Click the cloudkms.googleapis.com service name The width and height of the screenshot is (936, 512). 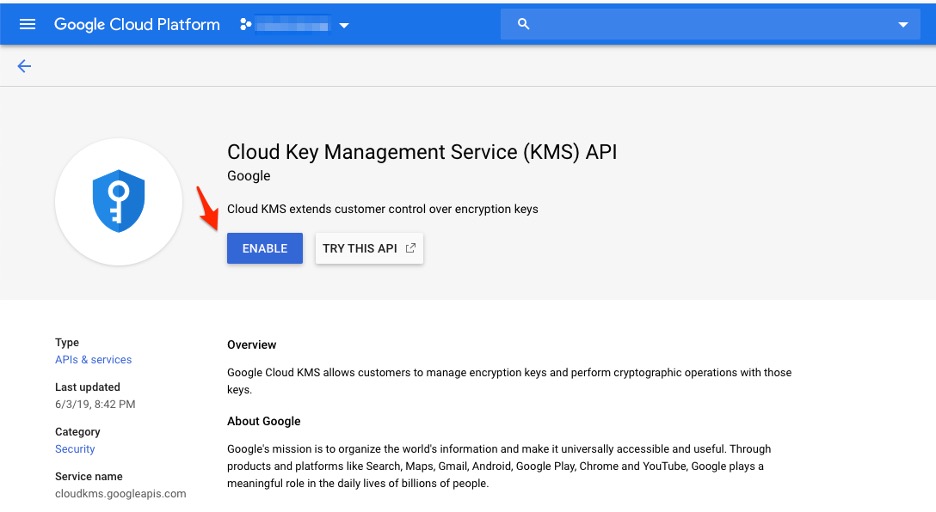click(120, 494)
